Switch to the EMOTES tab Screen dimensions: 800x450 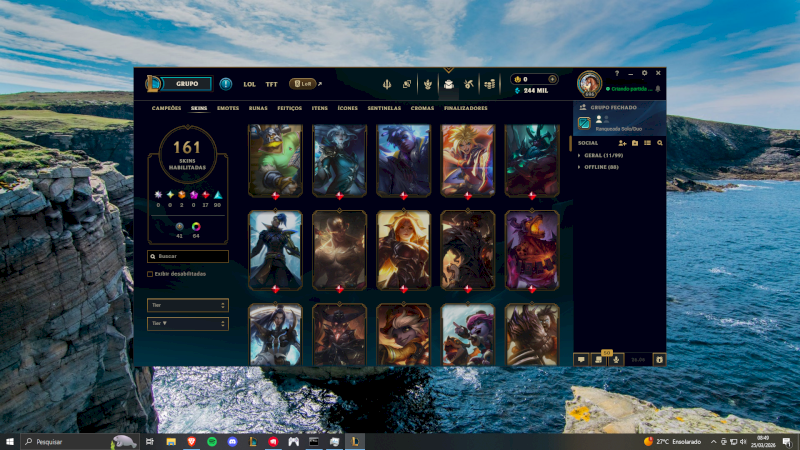click(x=228, y=108)
